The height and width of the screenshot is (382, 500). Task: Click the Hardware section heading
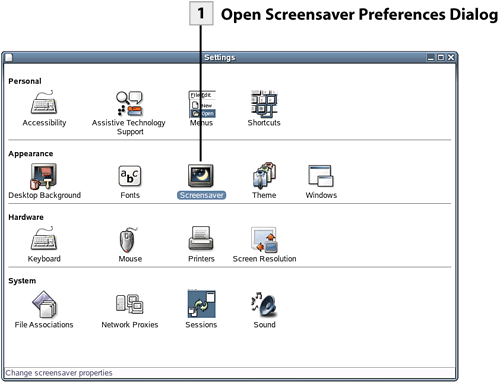click(x=26, y=217)
